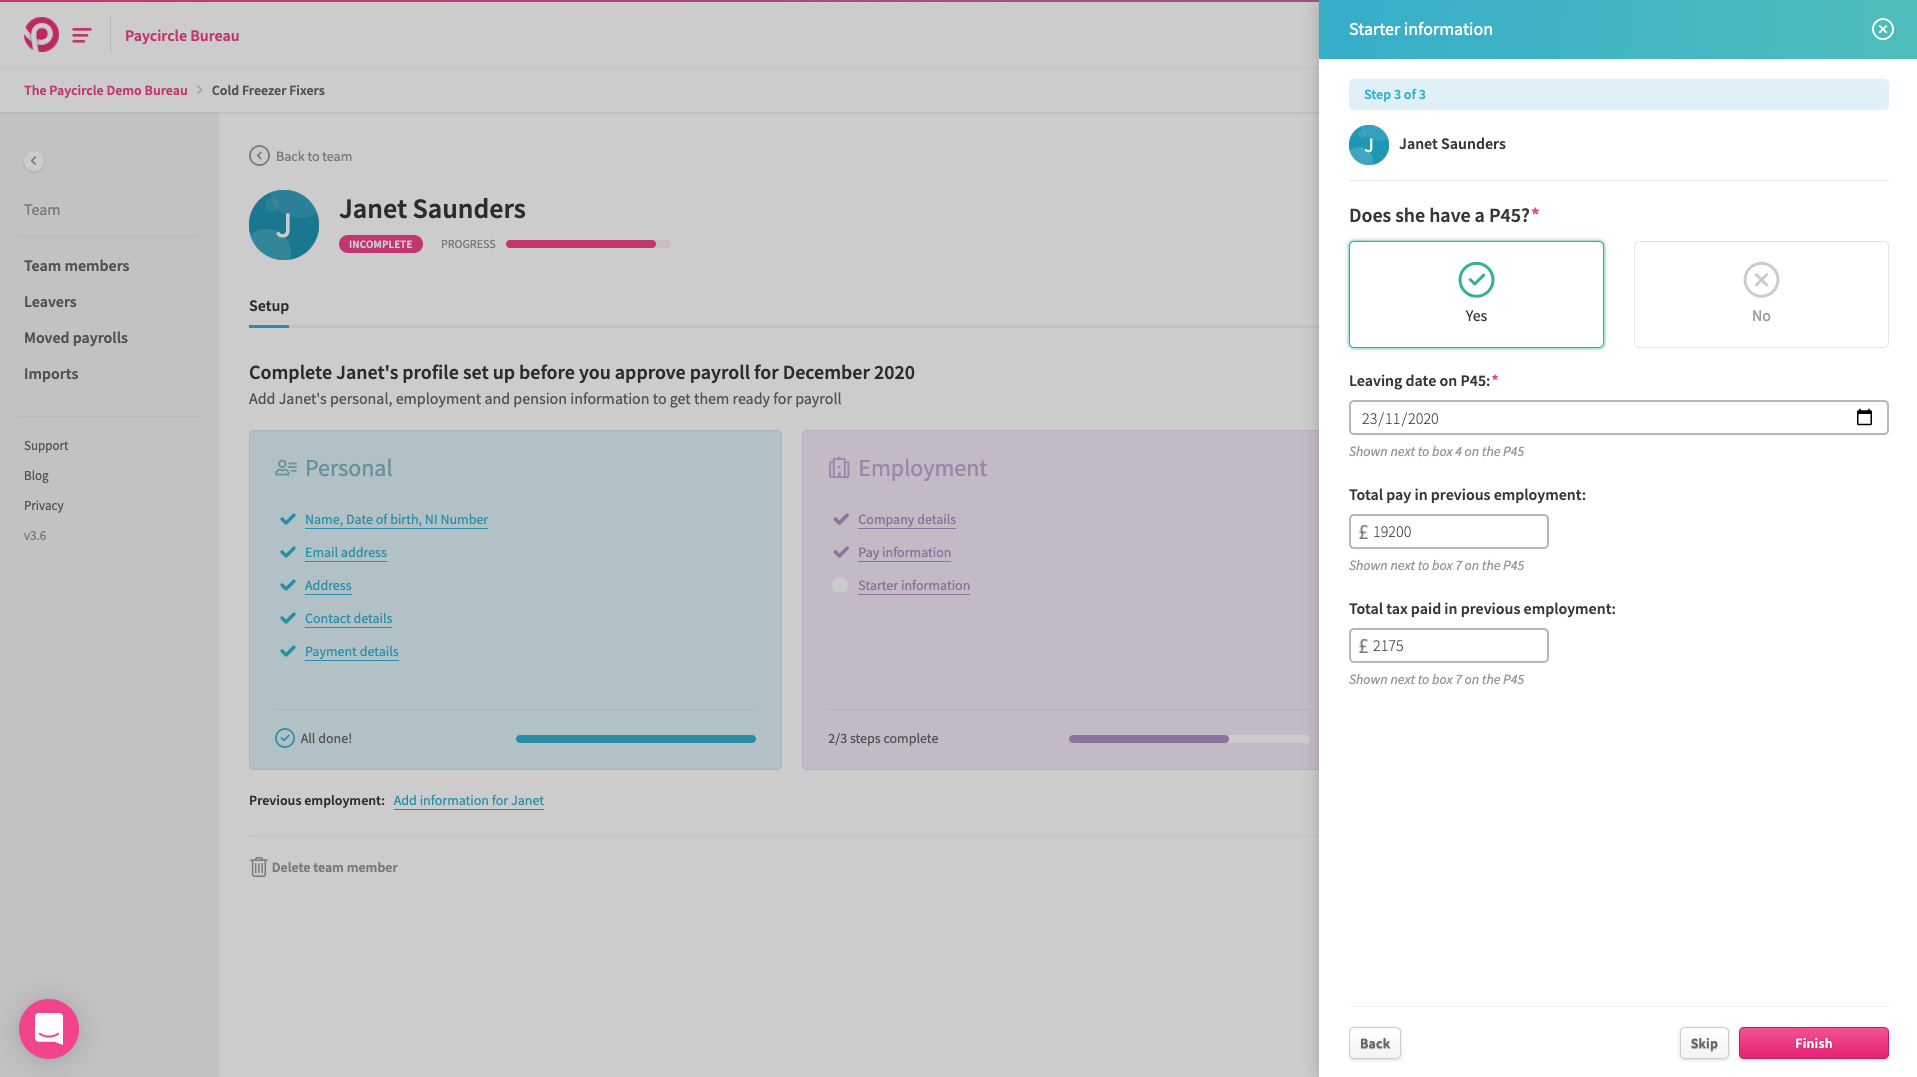
Task: Click the Delete team member trash icon
Action: 258,867
